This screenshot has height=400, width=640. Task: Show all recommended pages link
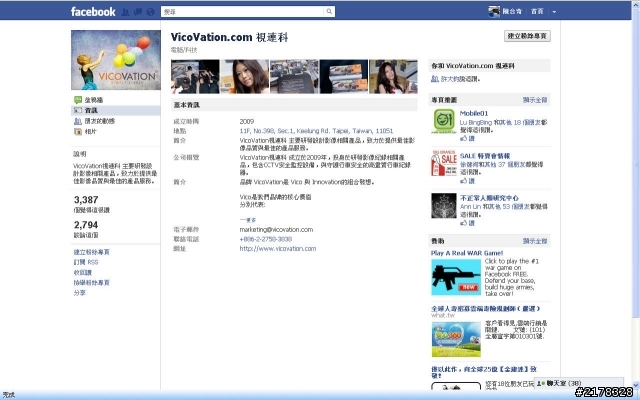(x=535, y=100)
